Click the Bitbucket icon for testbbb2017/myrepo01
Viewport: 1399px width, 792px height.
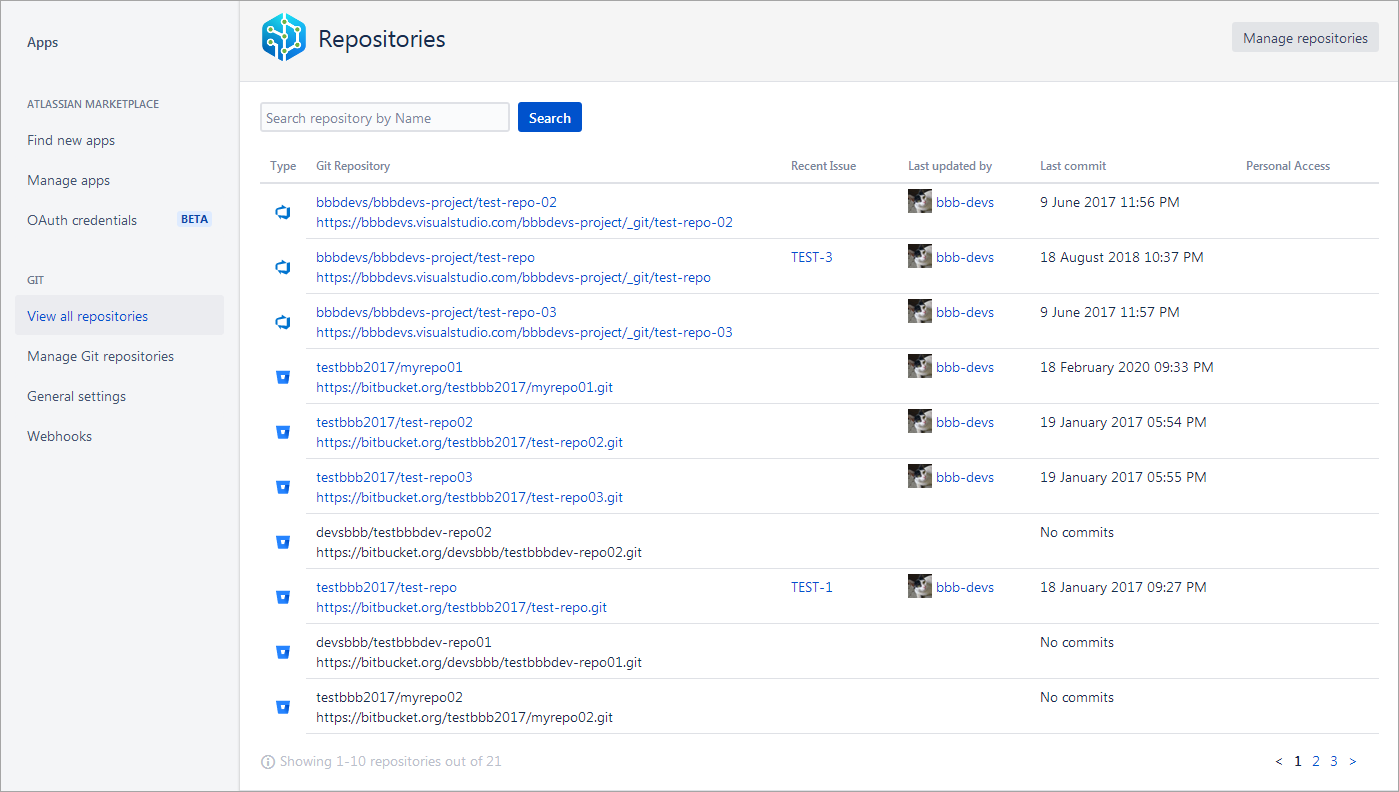click(283, 377)
